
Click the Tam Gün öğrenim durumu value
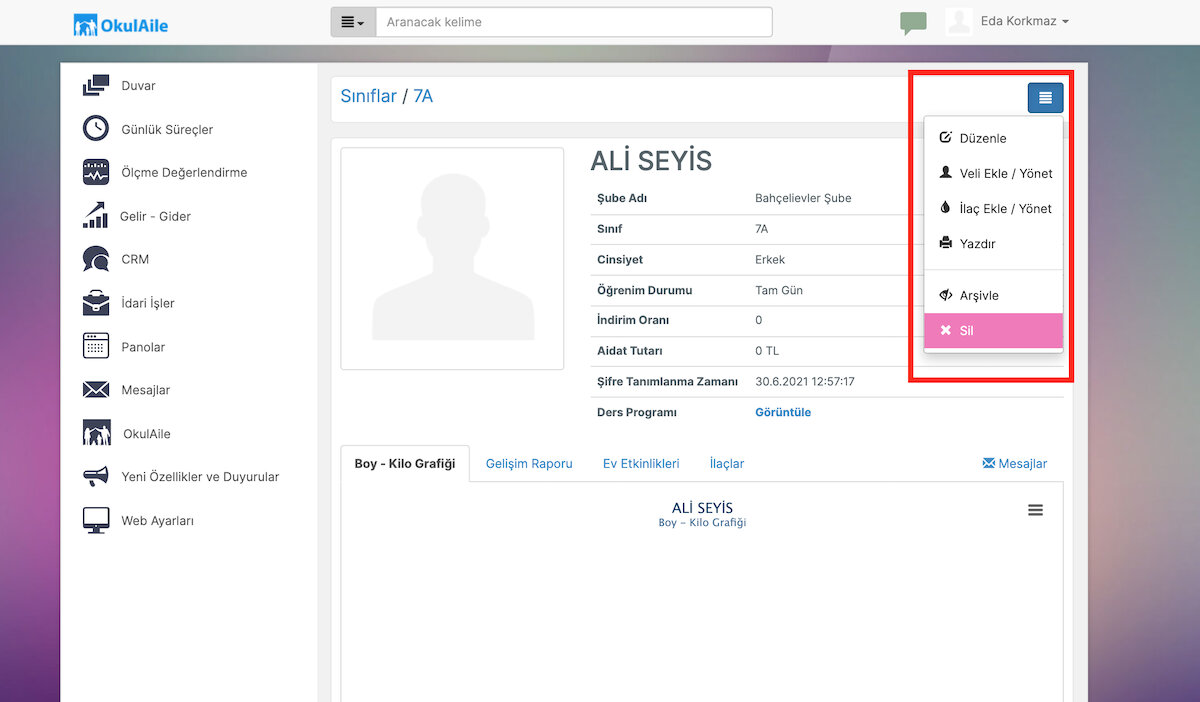tap(779, 290)
